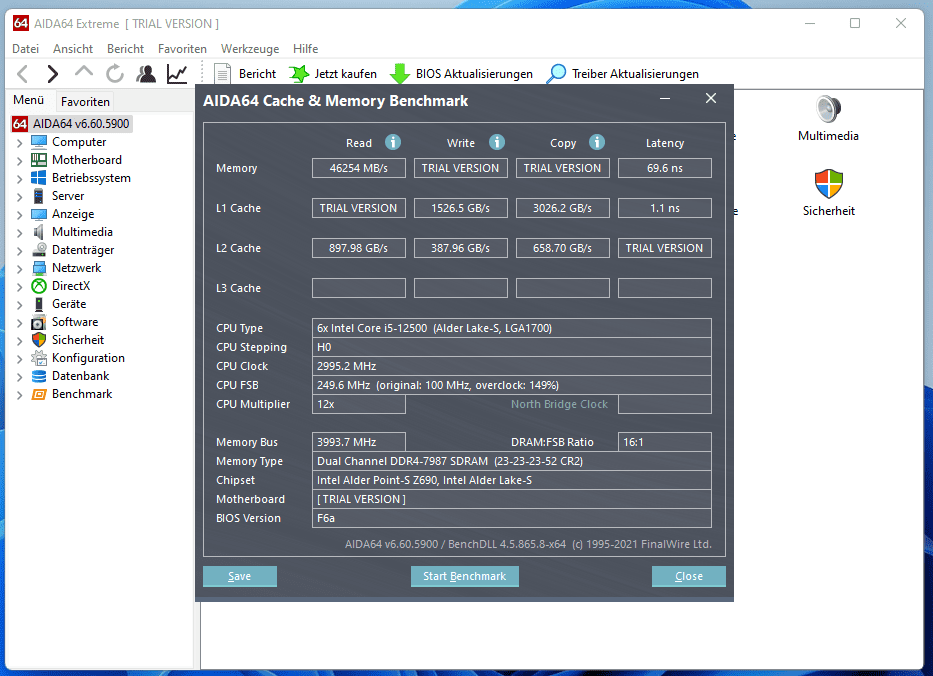Image resolution: width=933 pixels, height=676 pixels.
Task: Click the green download arrow BIOS icon
Action: (x=400, y=74)
